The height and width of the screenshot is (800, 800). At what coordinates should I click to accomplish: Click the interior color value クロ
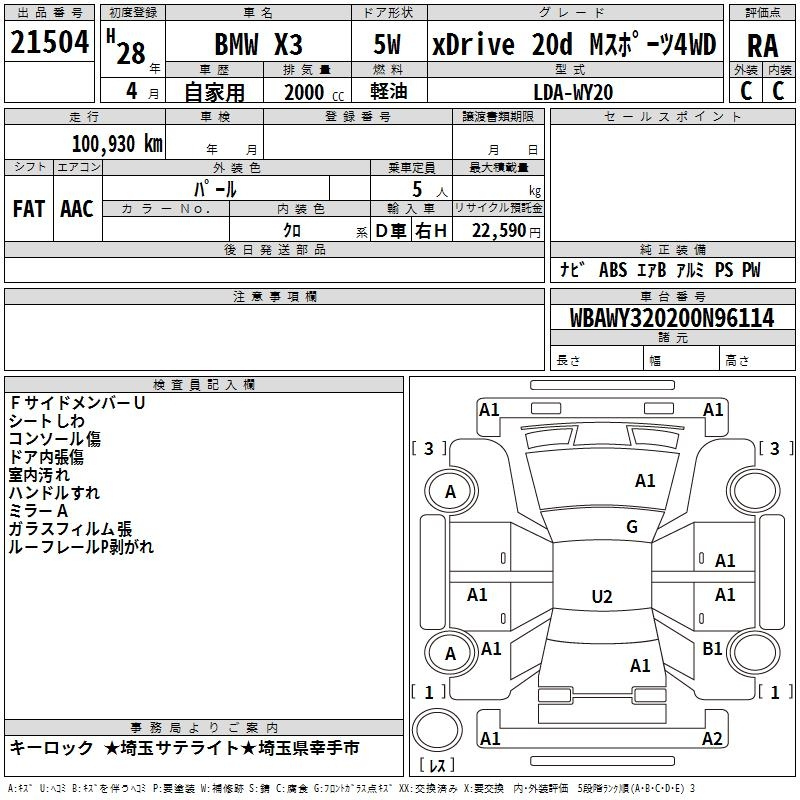tap(292, 231)
